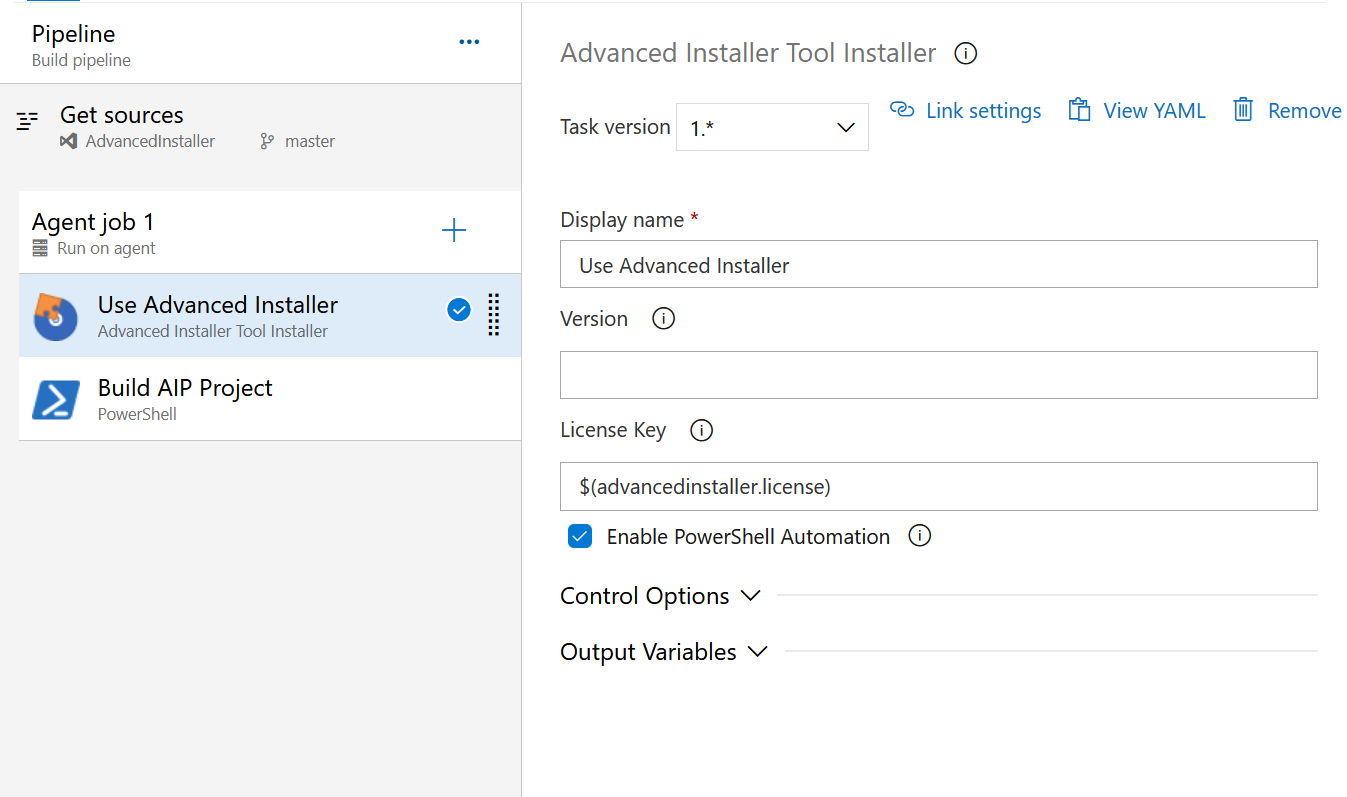The height and width of the screenshot is (797, 1347).
Task: Select the Pipeline header
Action: coord(260,45)
